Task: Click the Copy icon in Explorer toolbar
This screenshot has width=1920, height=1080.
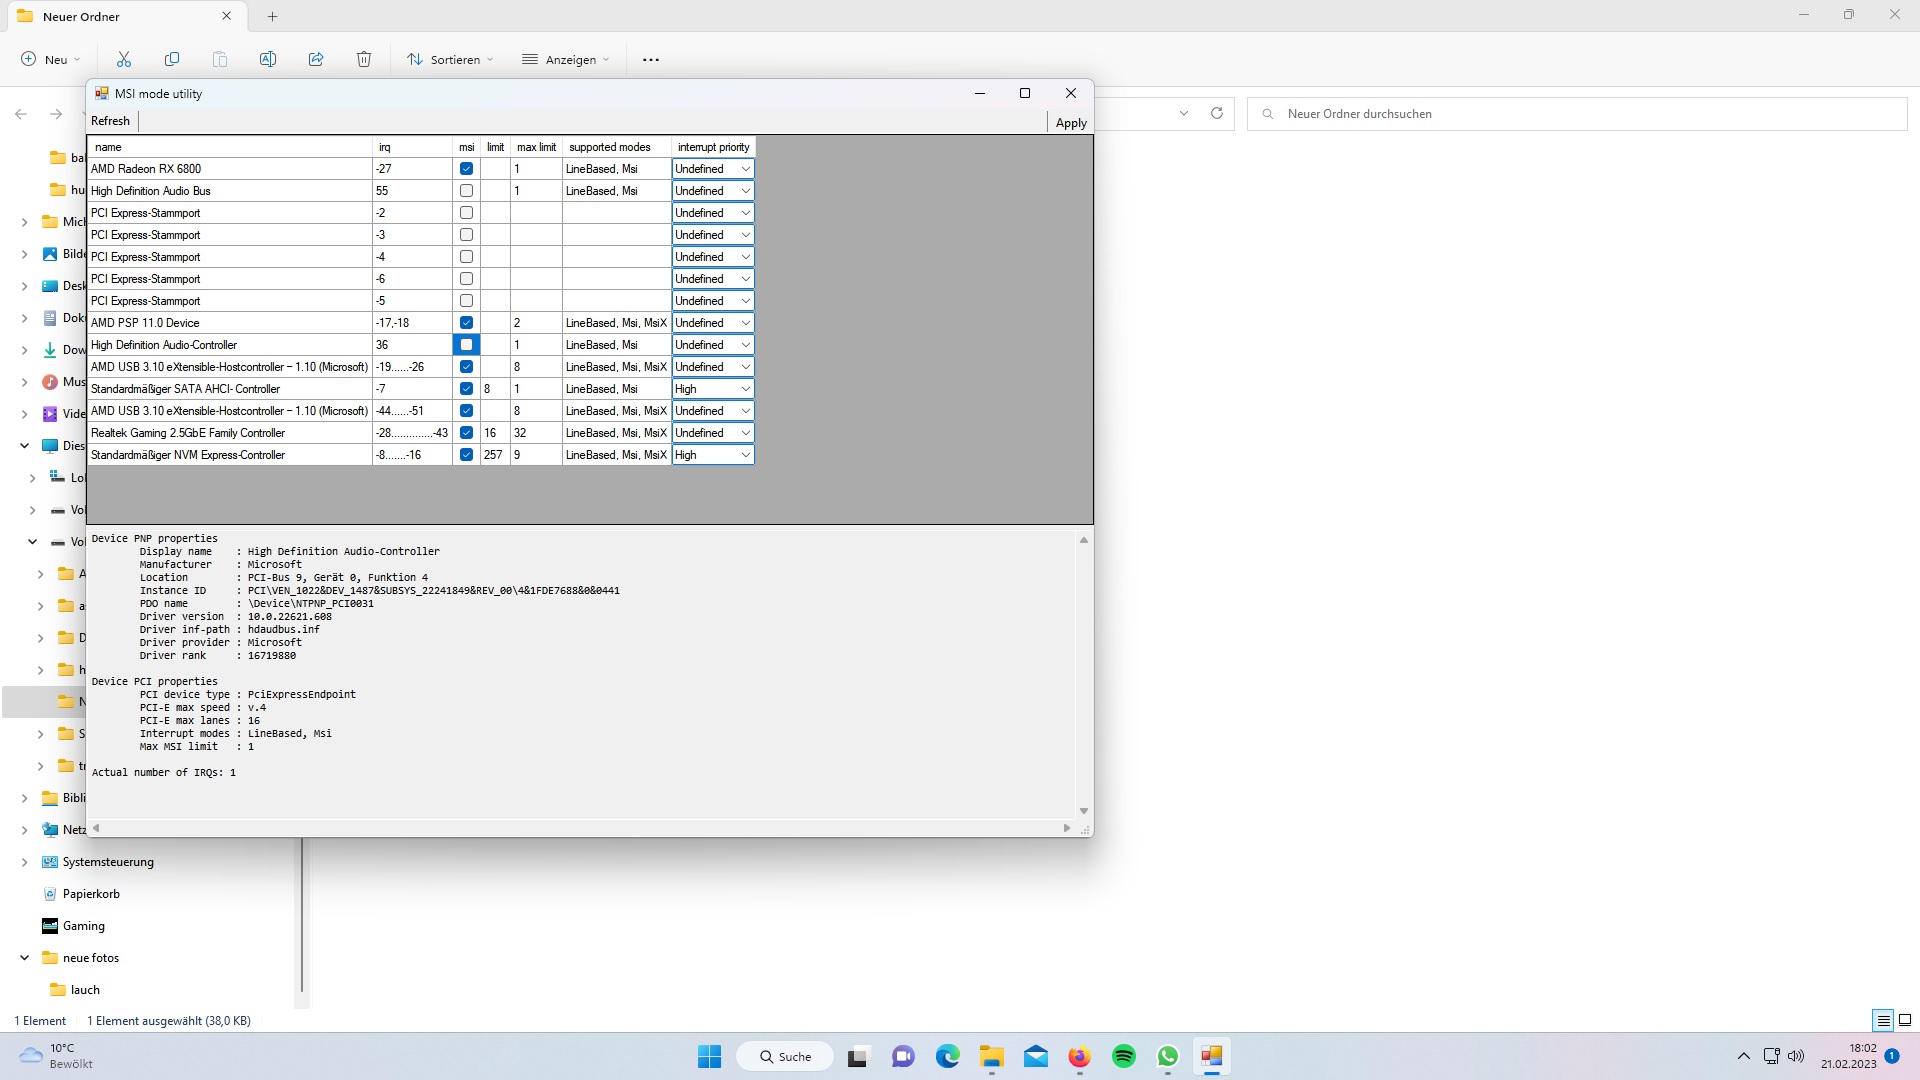Action: click(x=172, y=60)
